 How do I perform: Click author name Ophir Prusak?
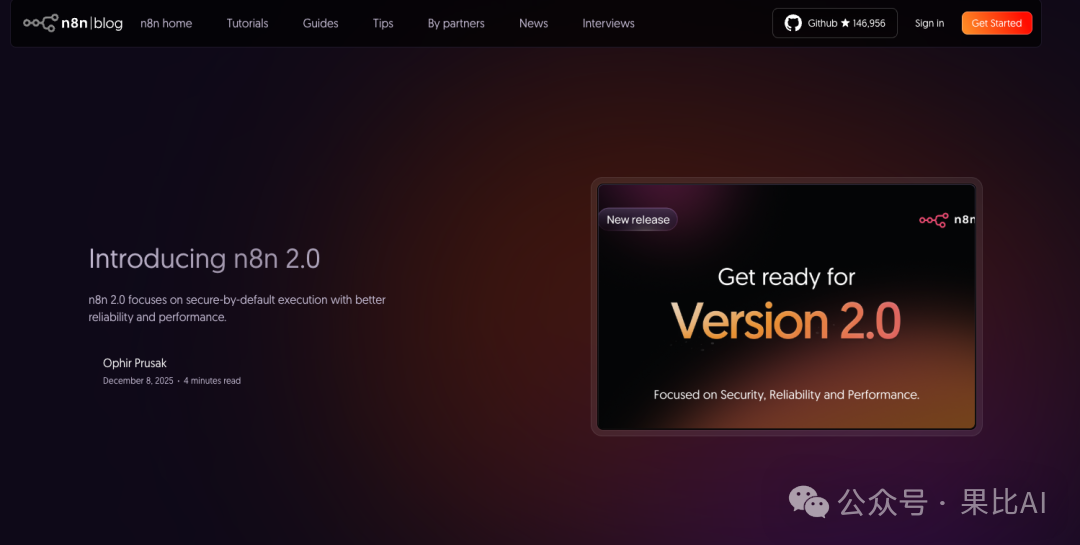click(x=134, y=363)
